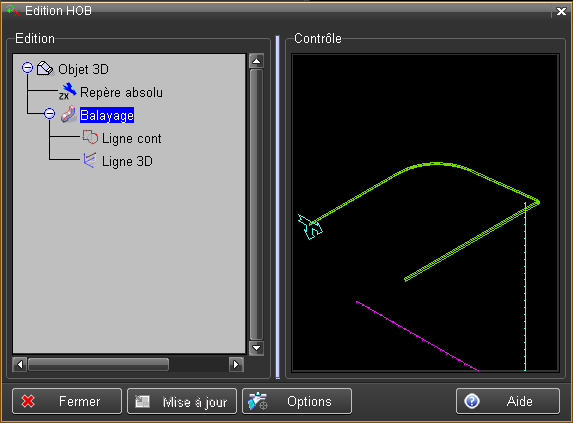This screenshot has width=573, height=423.
Task: Click the tree scroll down arrow
Action: 256,348
